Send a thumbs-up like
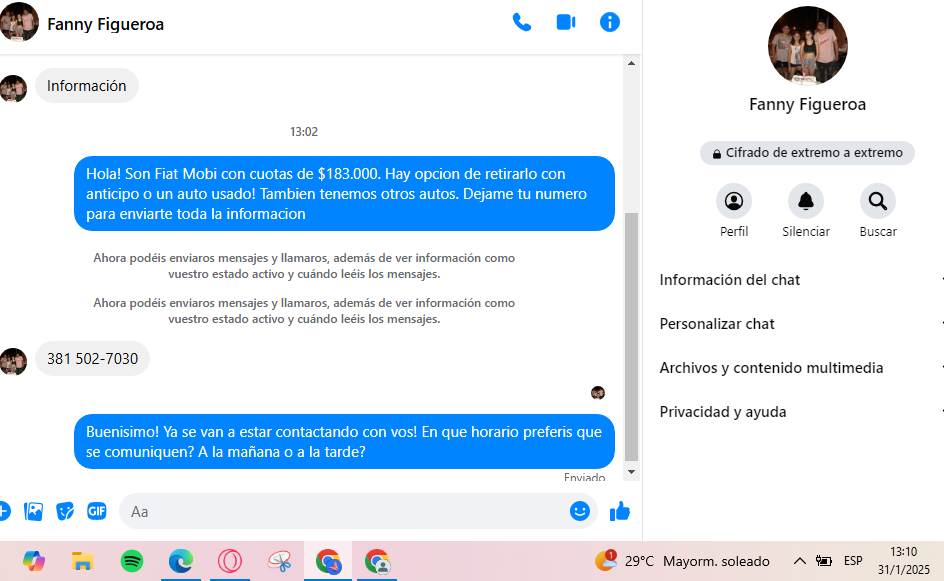This screenshot has height=581, width=944. 620,511
